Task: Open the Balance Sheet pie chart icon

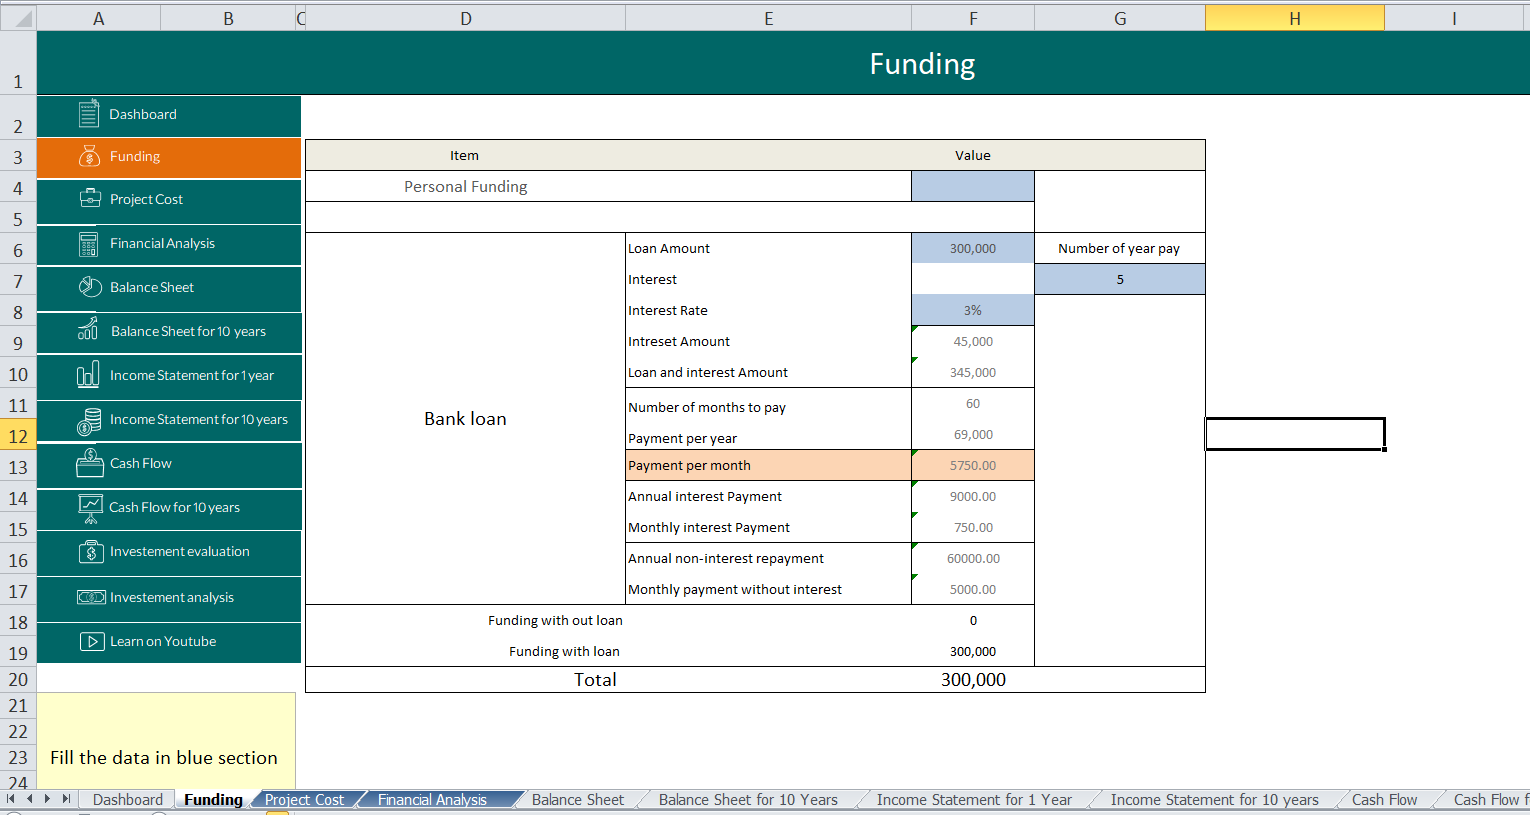Action: coord(88,288)
